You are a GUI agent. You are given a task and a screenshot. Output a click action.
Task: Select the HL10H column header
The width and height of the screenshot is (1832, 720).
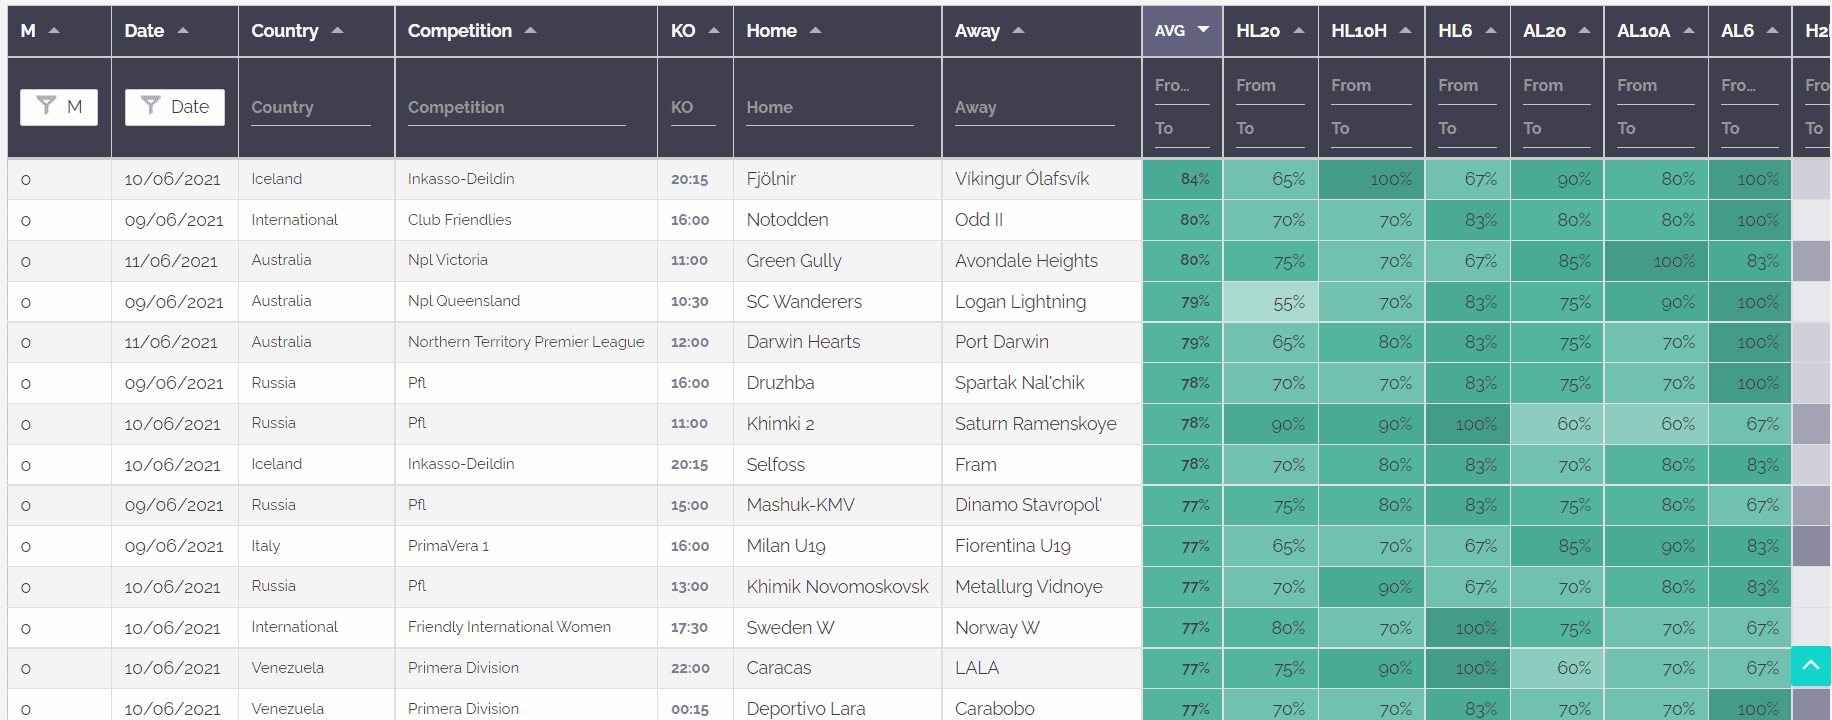coord(1360,29)
